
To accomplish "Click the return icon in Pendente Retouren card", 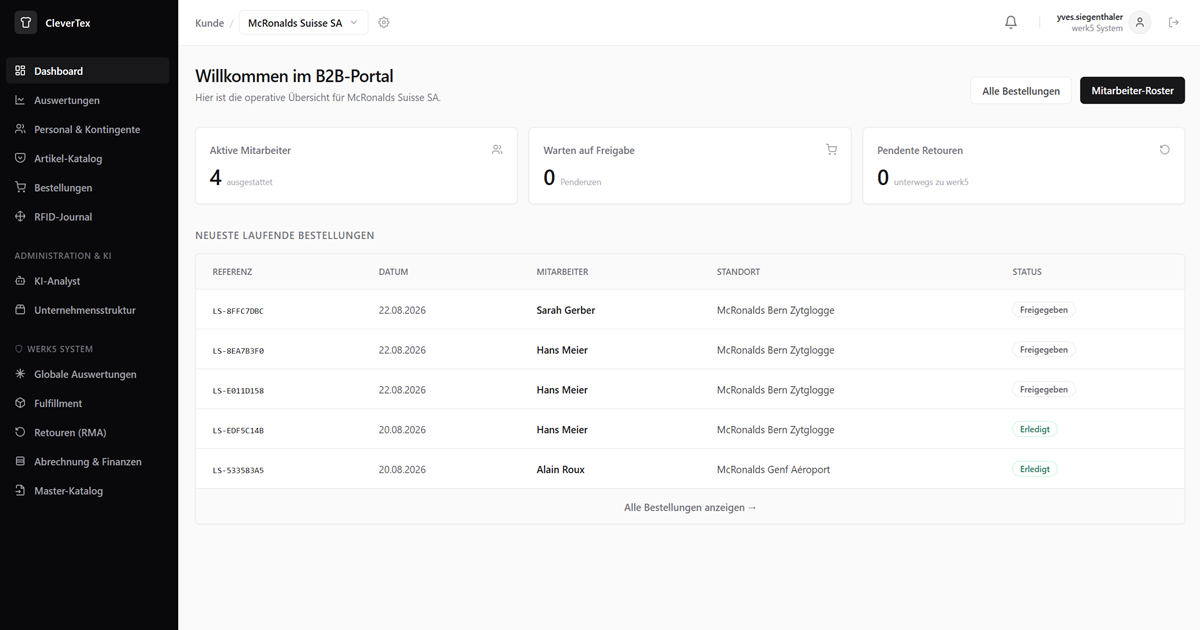I will 1165,150.
